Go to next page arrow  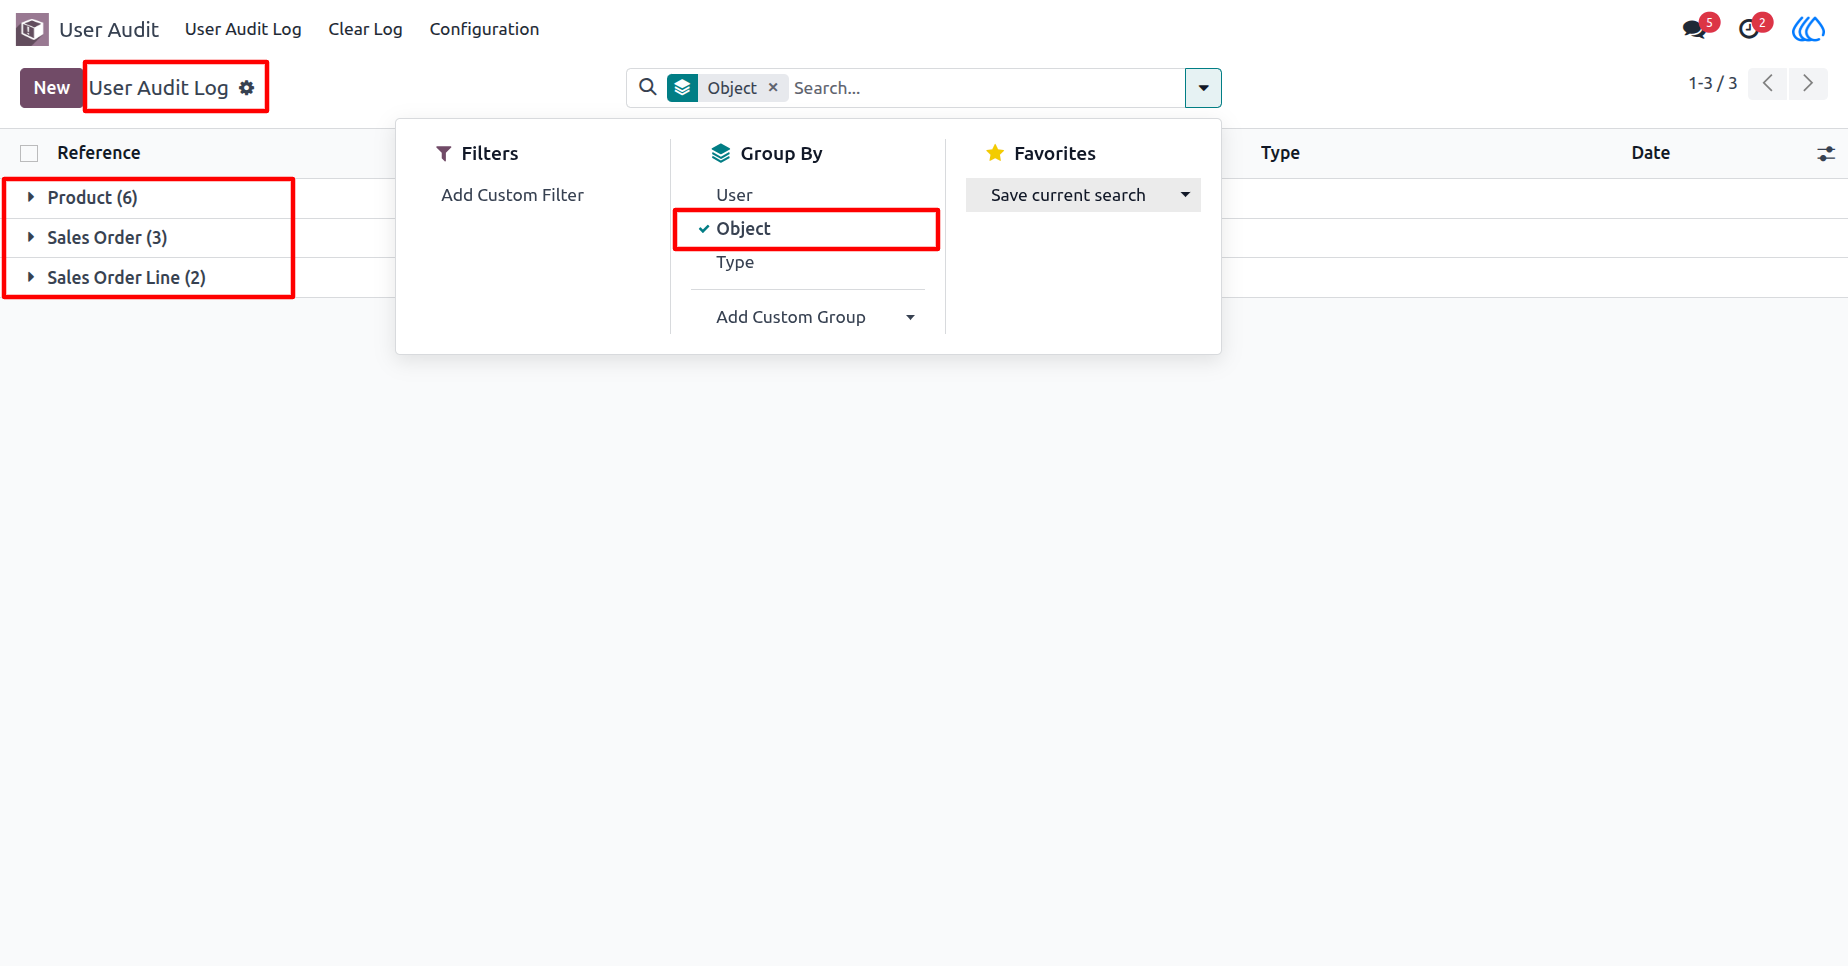point(1808,84)
